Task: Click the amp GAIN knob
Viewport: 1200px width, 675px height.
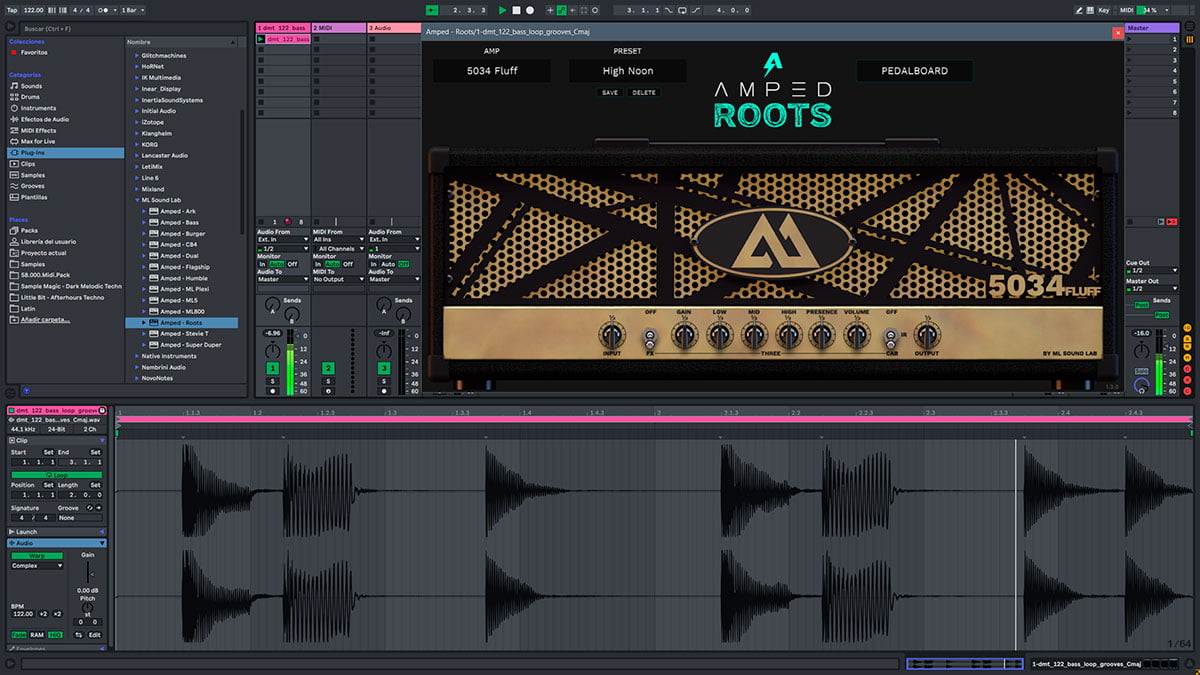Action: 684,336
